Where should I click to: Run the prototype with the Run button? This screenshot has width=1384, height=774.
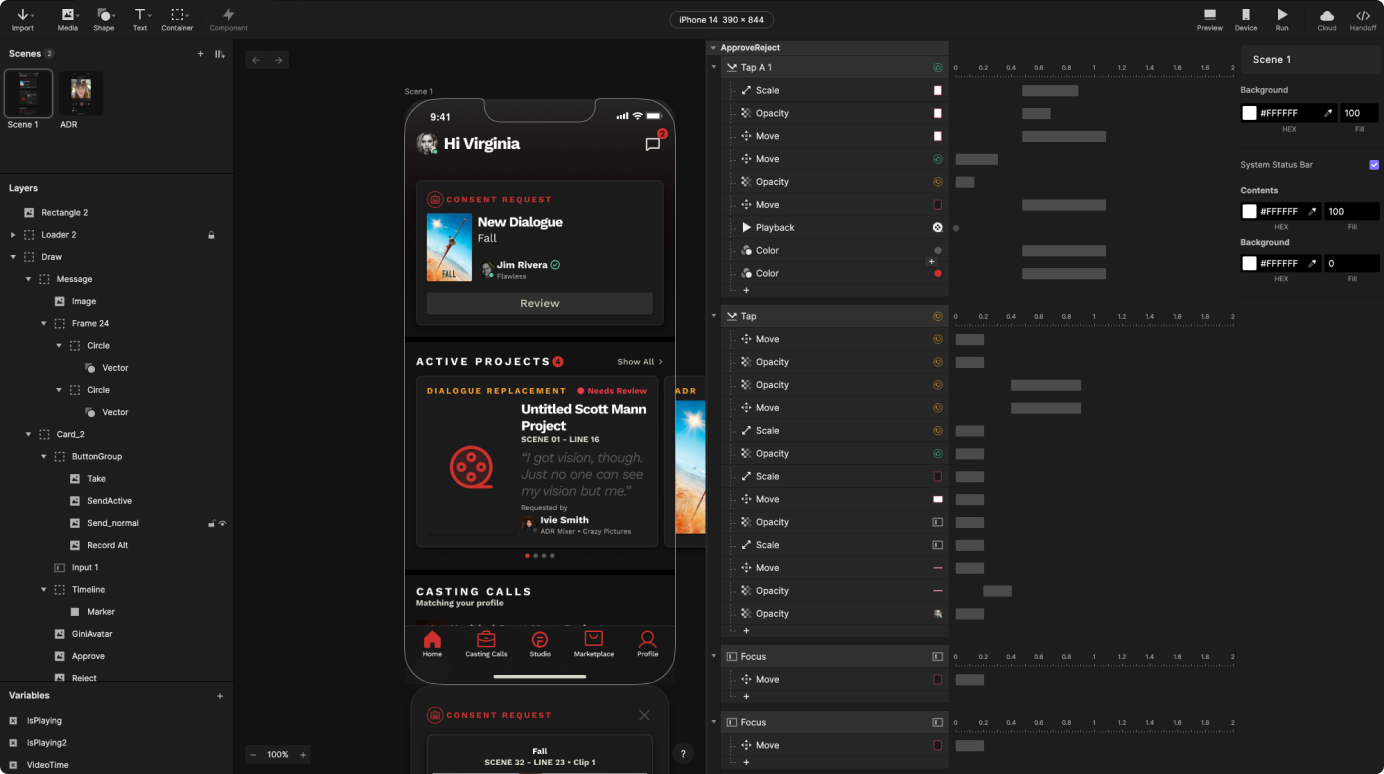pyautogui.click(x=1281, y=19)
